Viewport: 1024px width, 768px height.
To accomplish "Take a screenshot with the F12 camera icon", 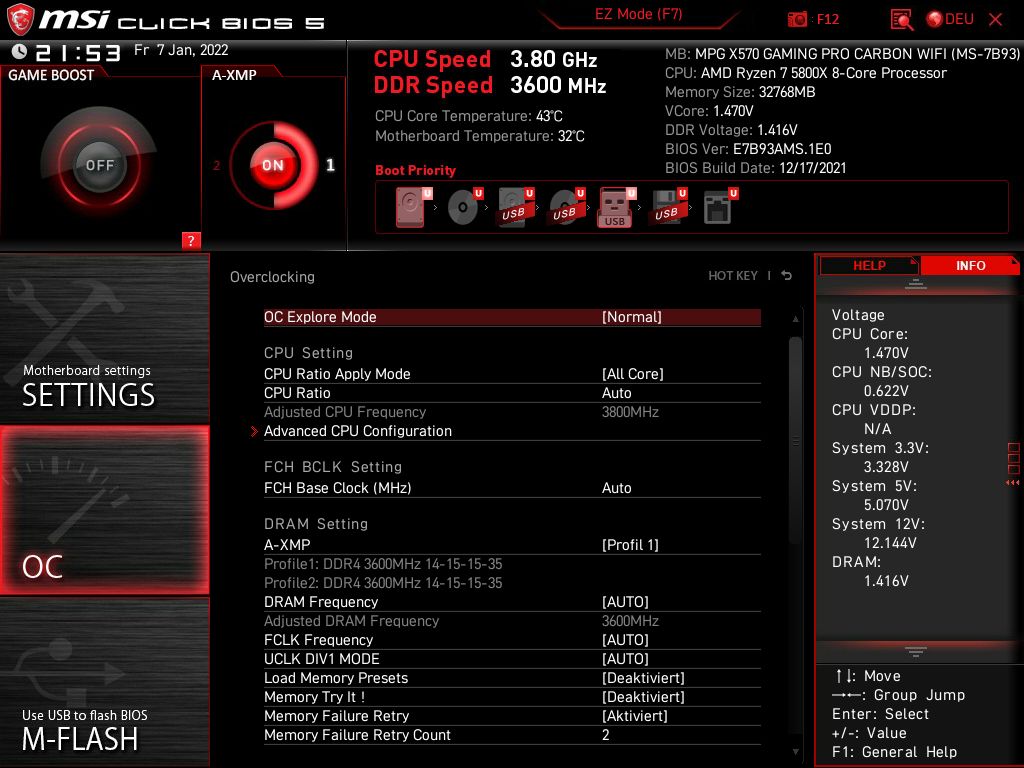I will pos(797,19).
